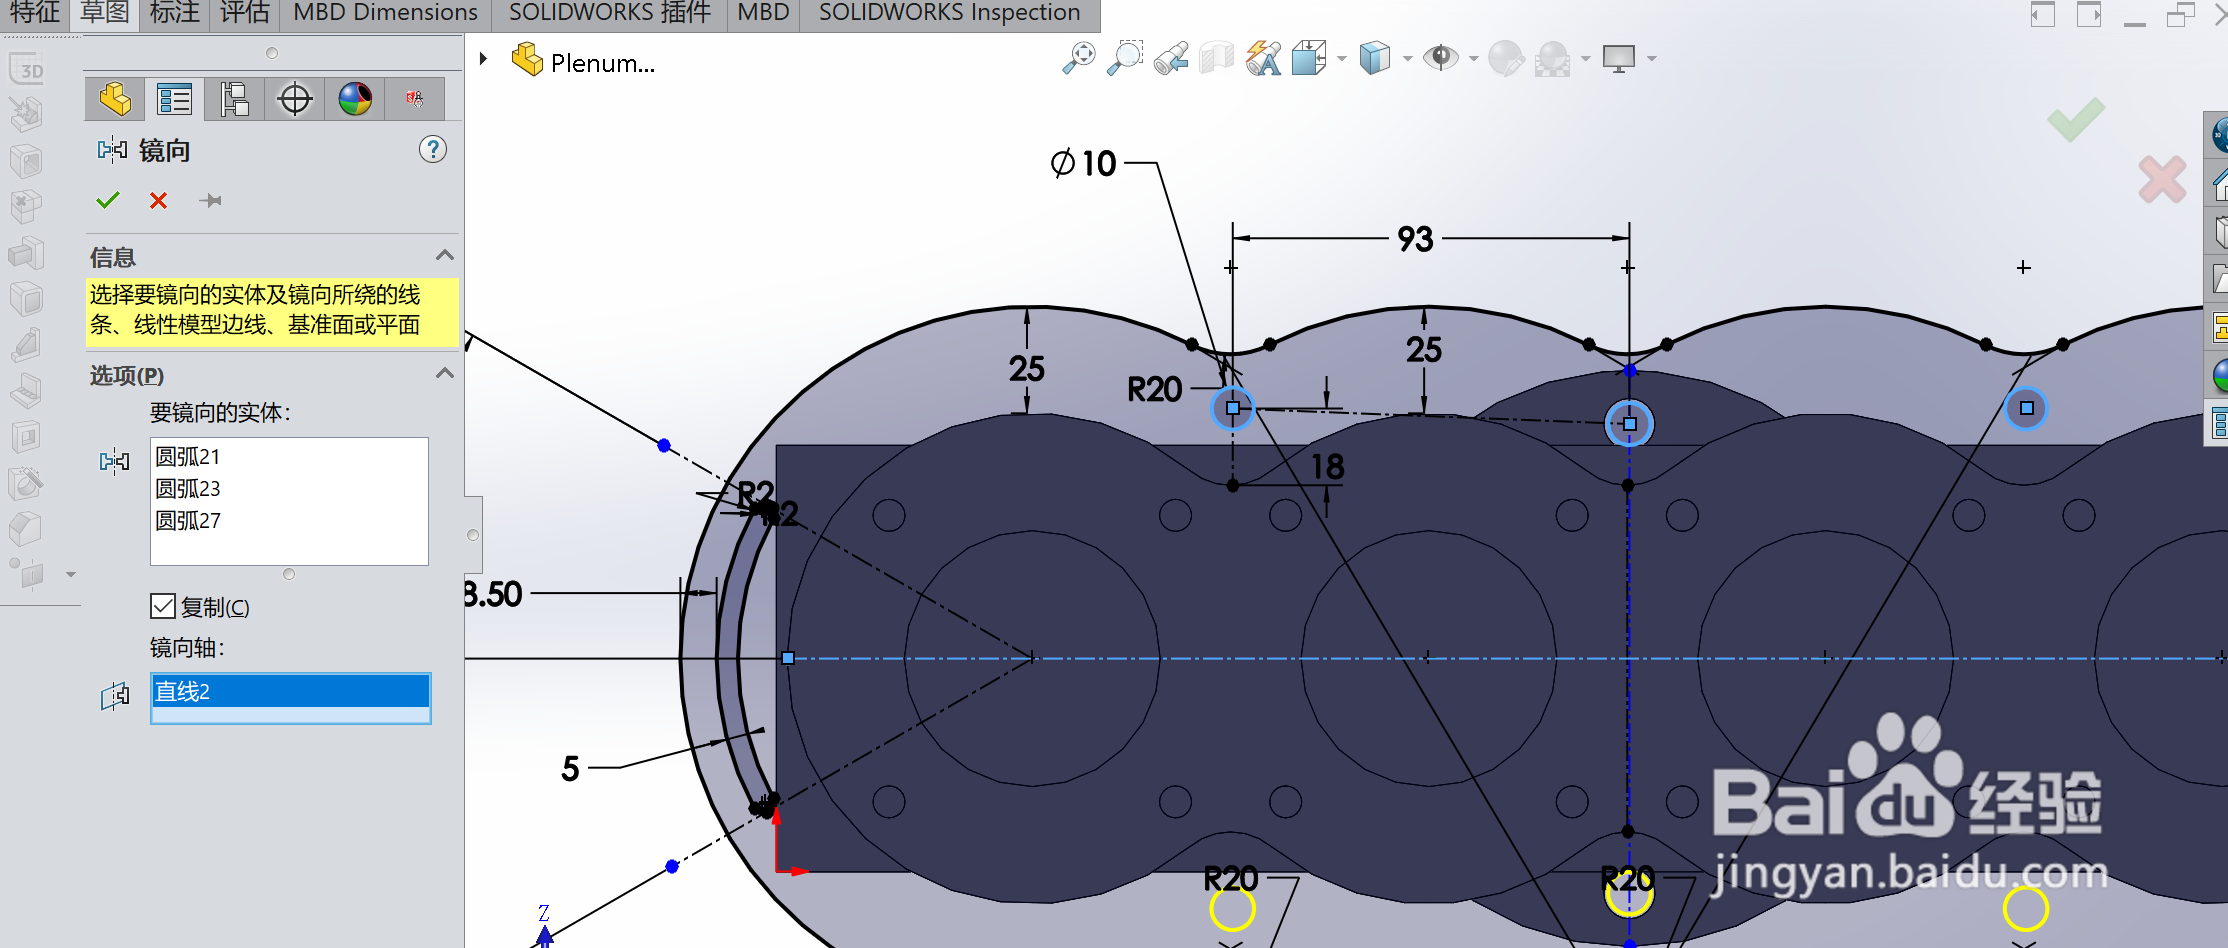Image resolution: width=2228 pixels, height=948 pixels.
Task: Switch to the PropertyManager tab
Action: tap(174, 99)
